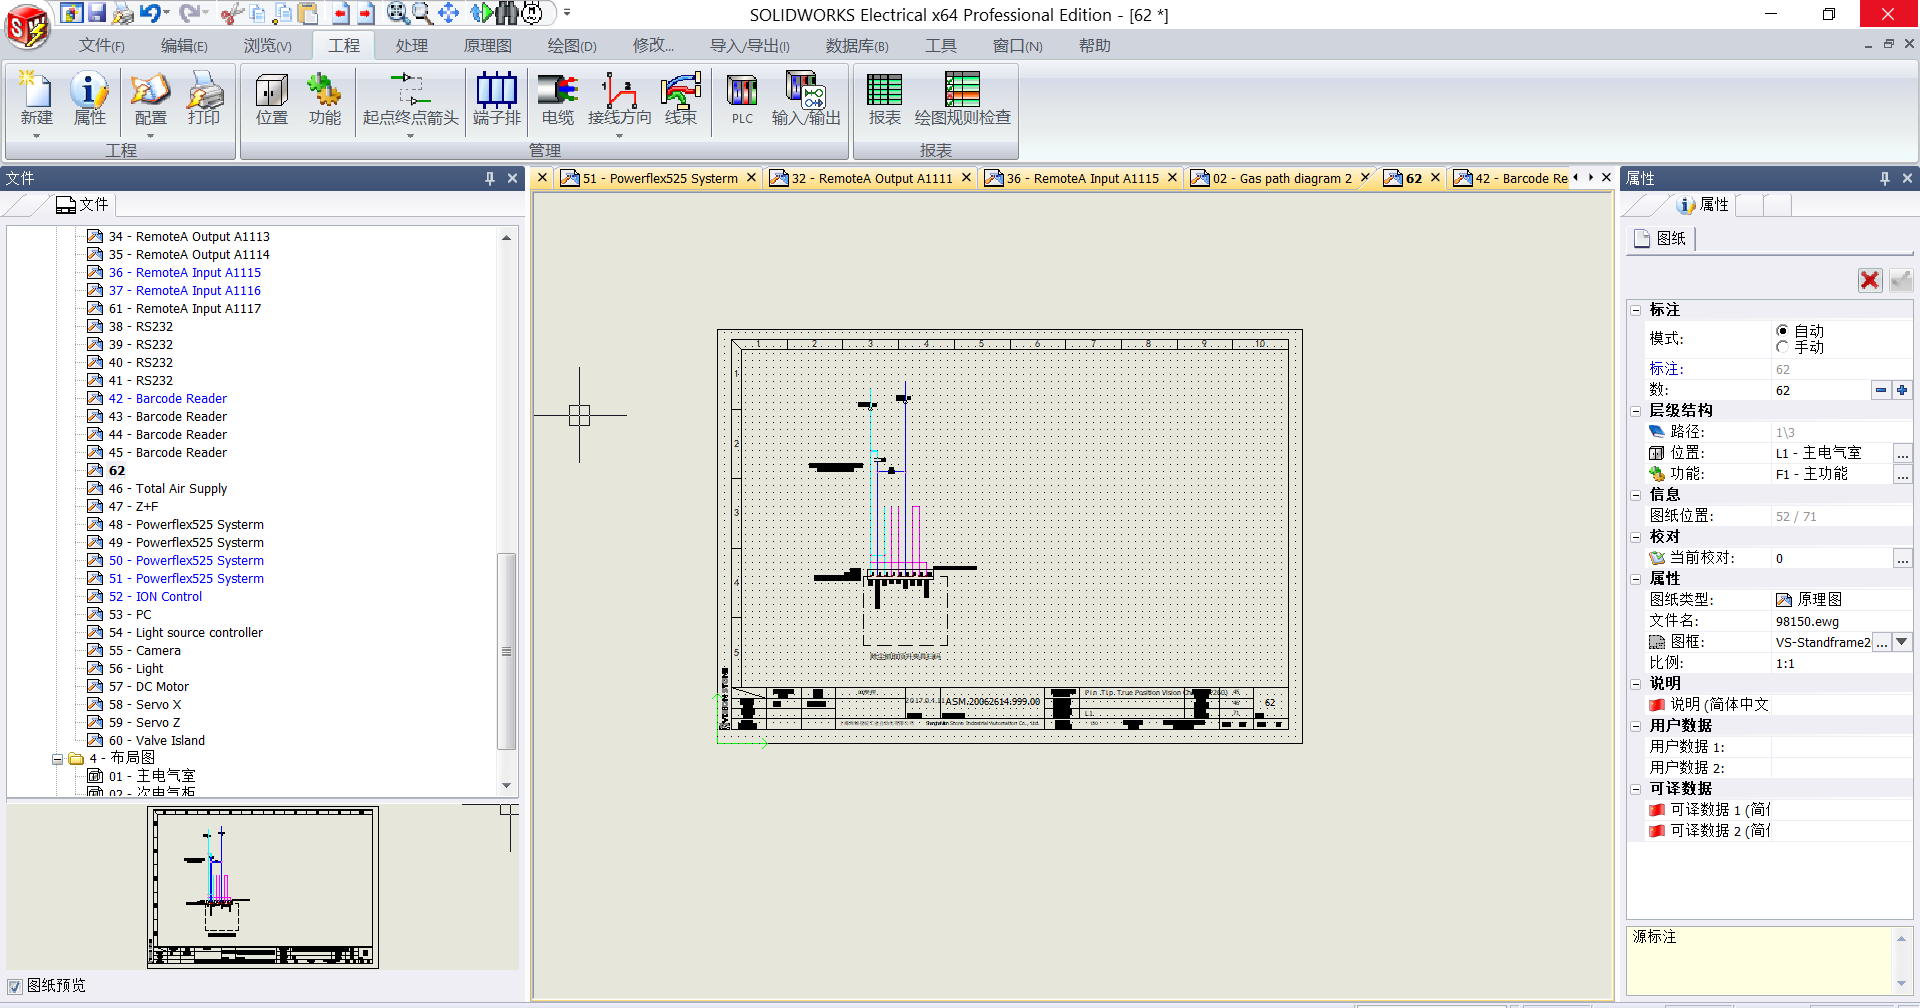1920x1008 pixels.
Task: Pin the 文件 (Documents) panel
Action: [x=490, y=178]
